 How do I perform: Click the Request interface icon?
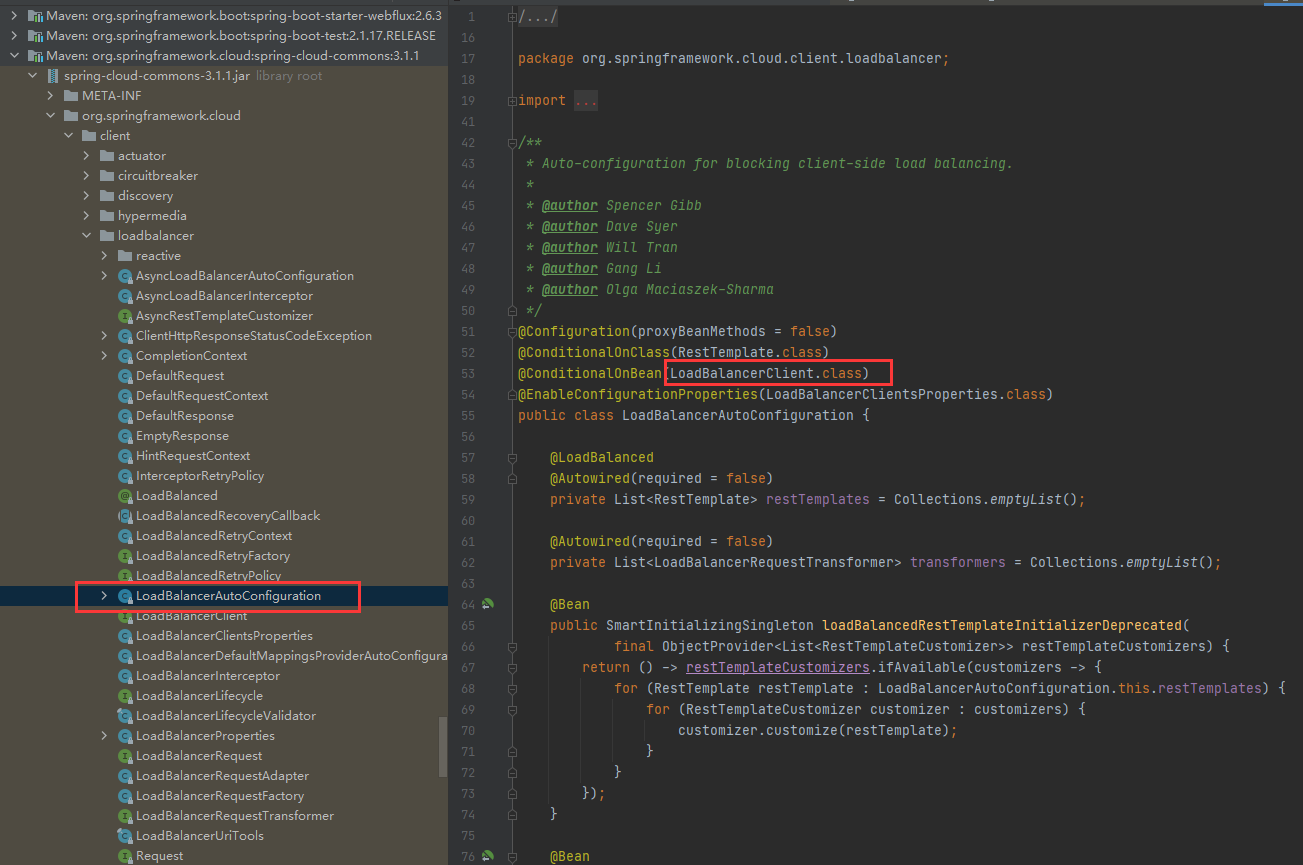click(125, 856)
